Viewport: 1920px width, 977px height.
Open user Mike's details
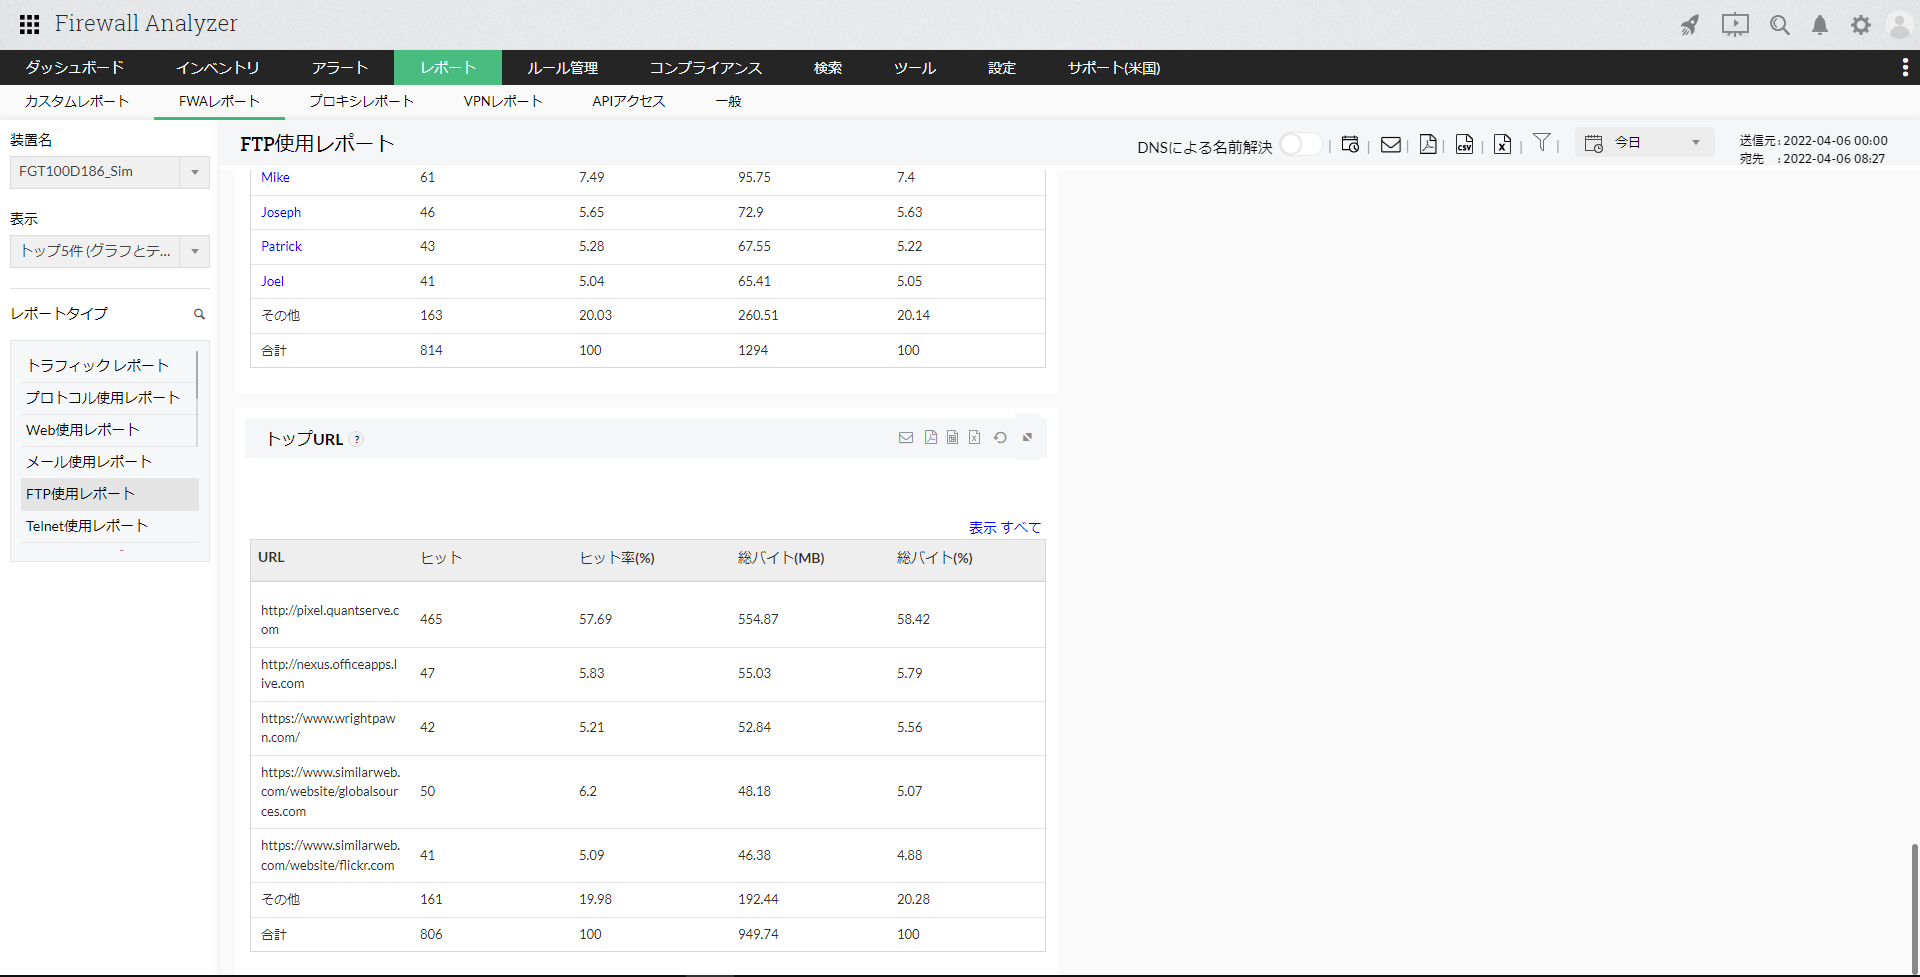[x=275, y=178]
